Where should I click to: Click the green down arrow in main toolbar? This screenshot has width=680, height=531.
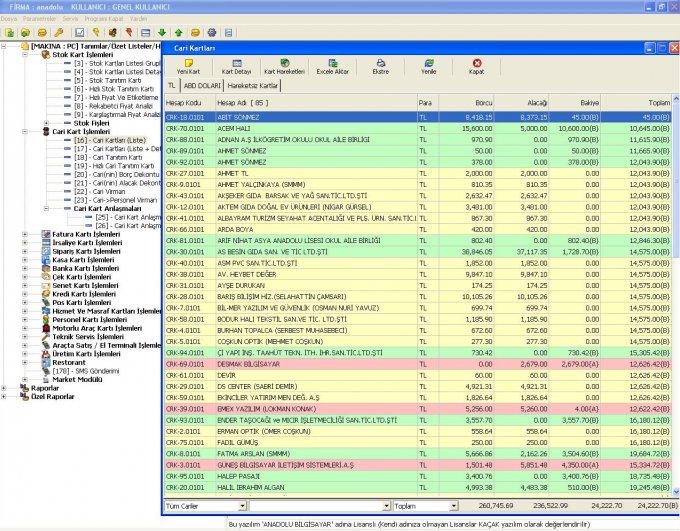tap(163, 32)
